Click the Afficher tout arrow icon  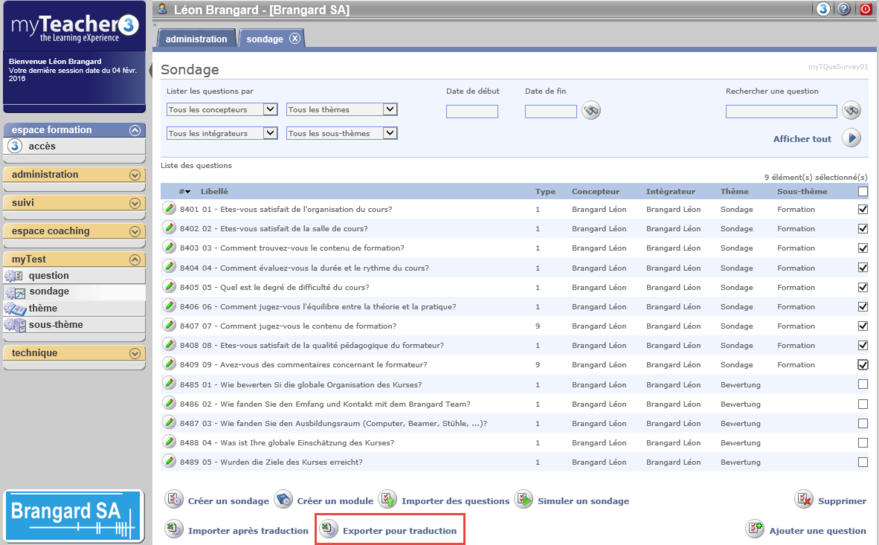[x=851, y=138]
